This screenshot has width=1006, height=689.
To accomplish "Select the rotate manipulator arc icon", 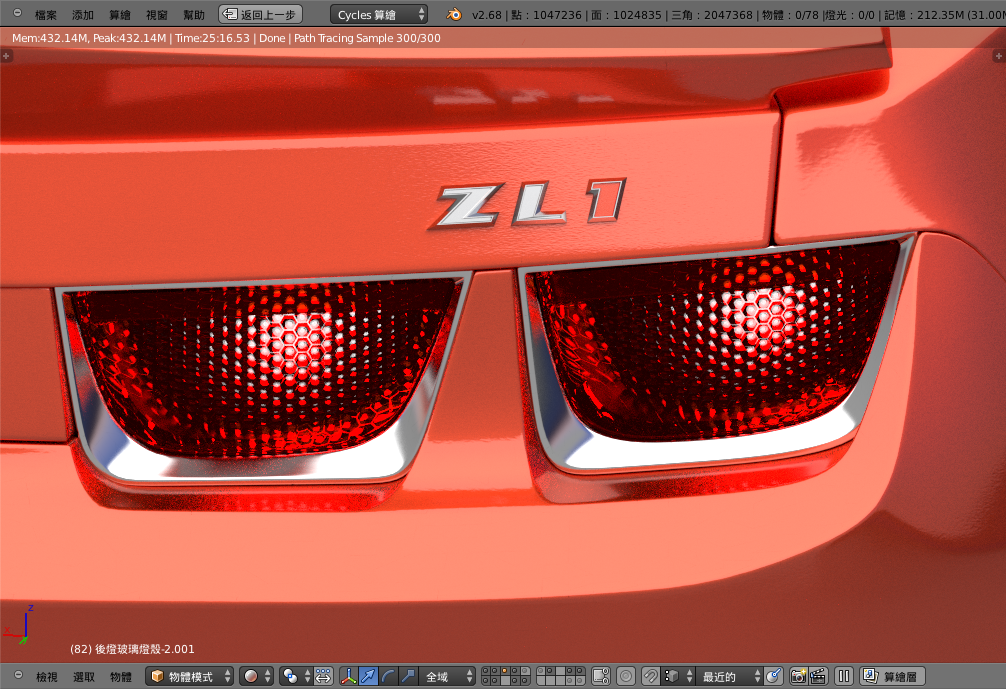I will tap(388, 677).
